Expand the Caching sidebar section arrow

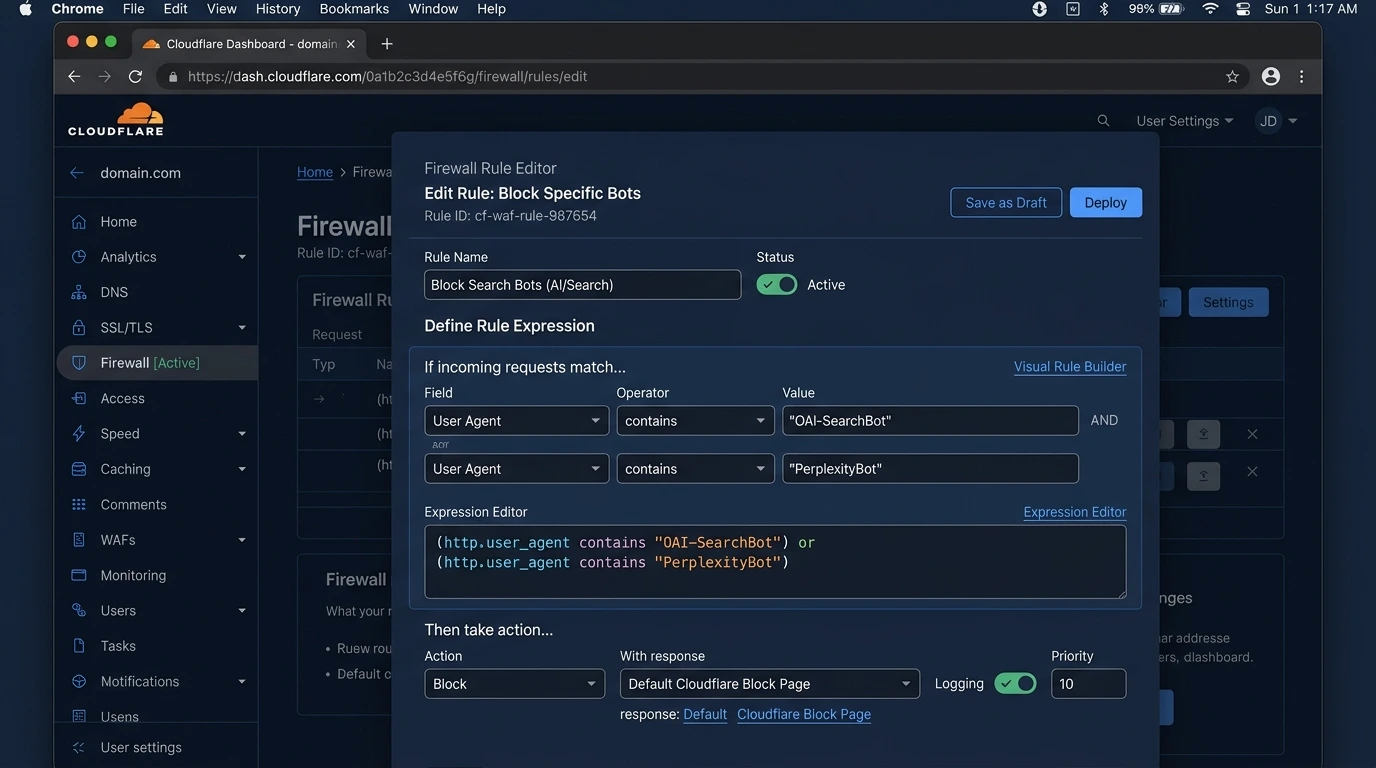(x=242, y=469)
